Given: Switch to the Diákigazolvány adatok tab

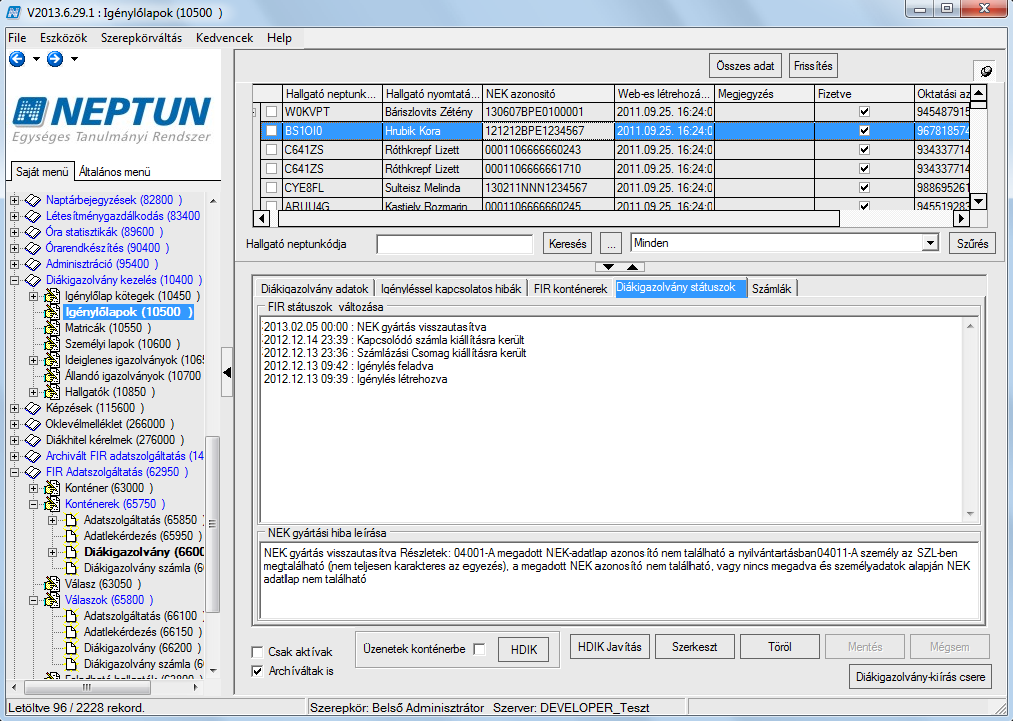Looking at the screenshot, I should pyautogui.click(x=315, y=289).
